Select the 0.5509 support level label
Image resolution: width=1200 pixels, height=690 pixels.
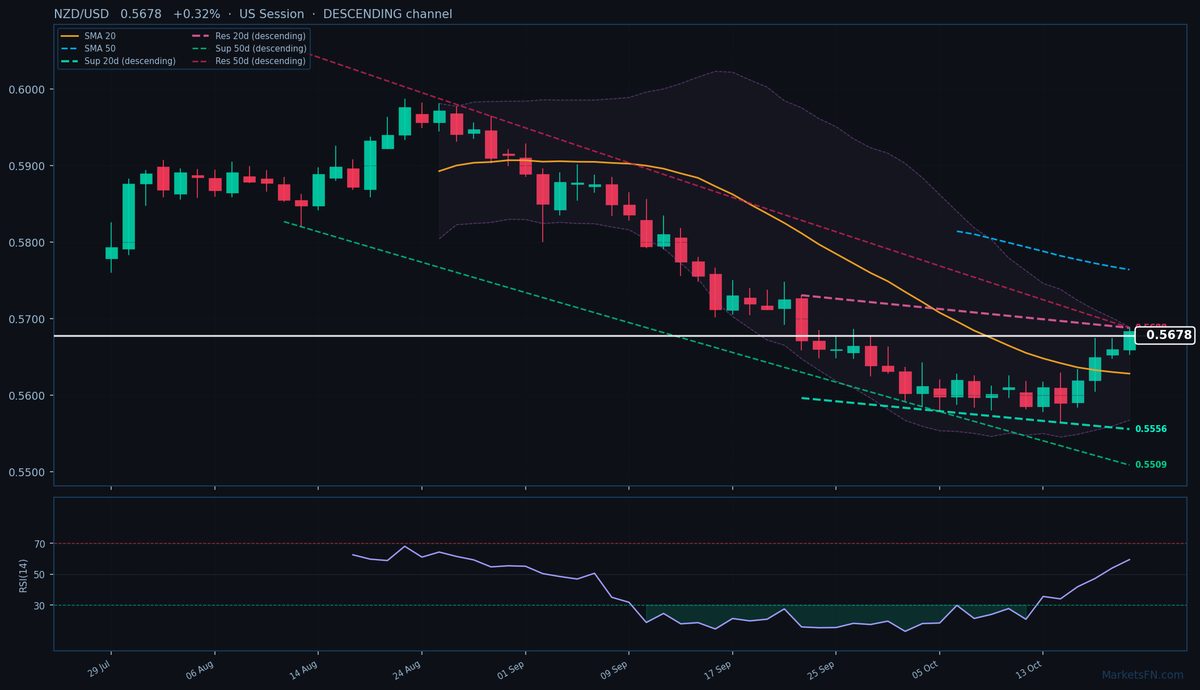pyautogui.click(x=1151, y=465)
